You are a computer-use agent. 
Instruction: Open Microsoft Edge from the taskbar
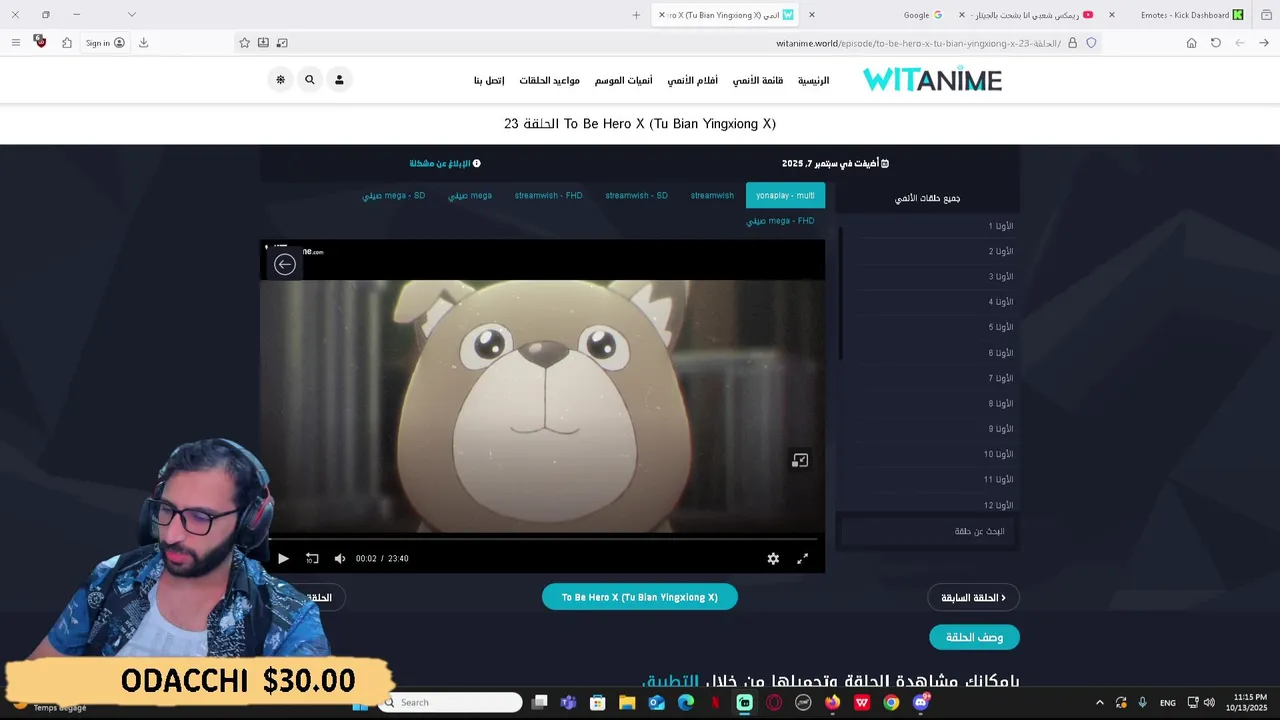click(686, 703)
